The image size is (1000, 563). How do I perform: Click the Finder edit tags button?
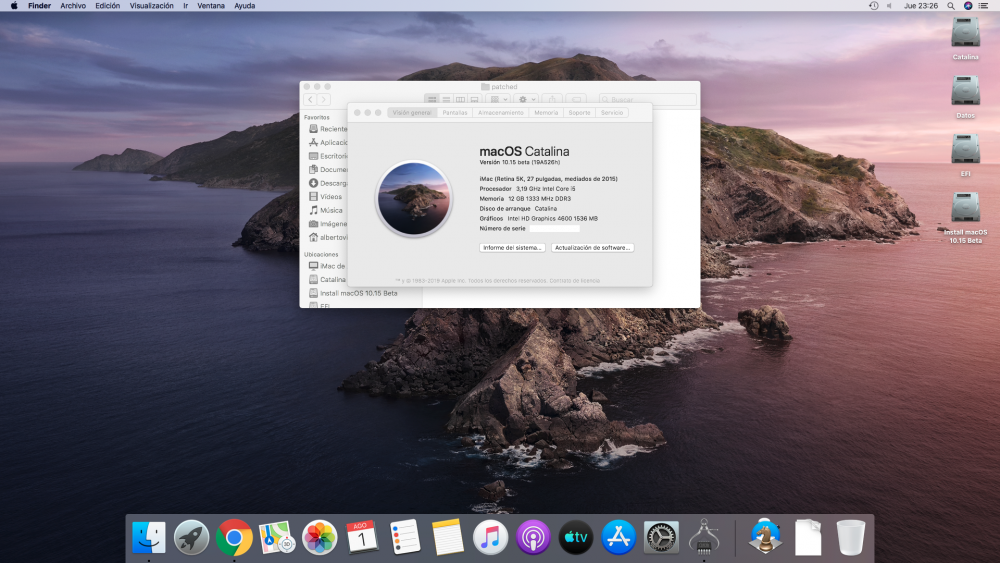click(576, 99)
